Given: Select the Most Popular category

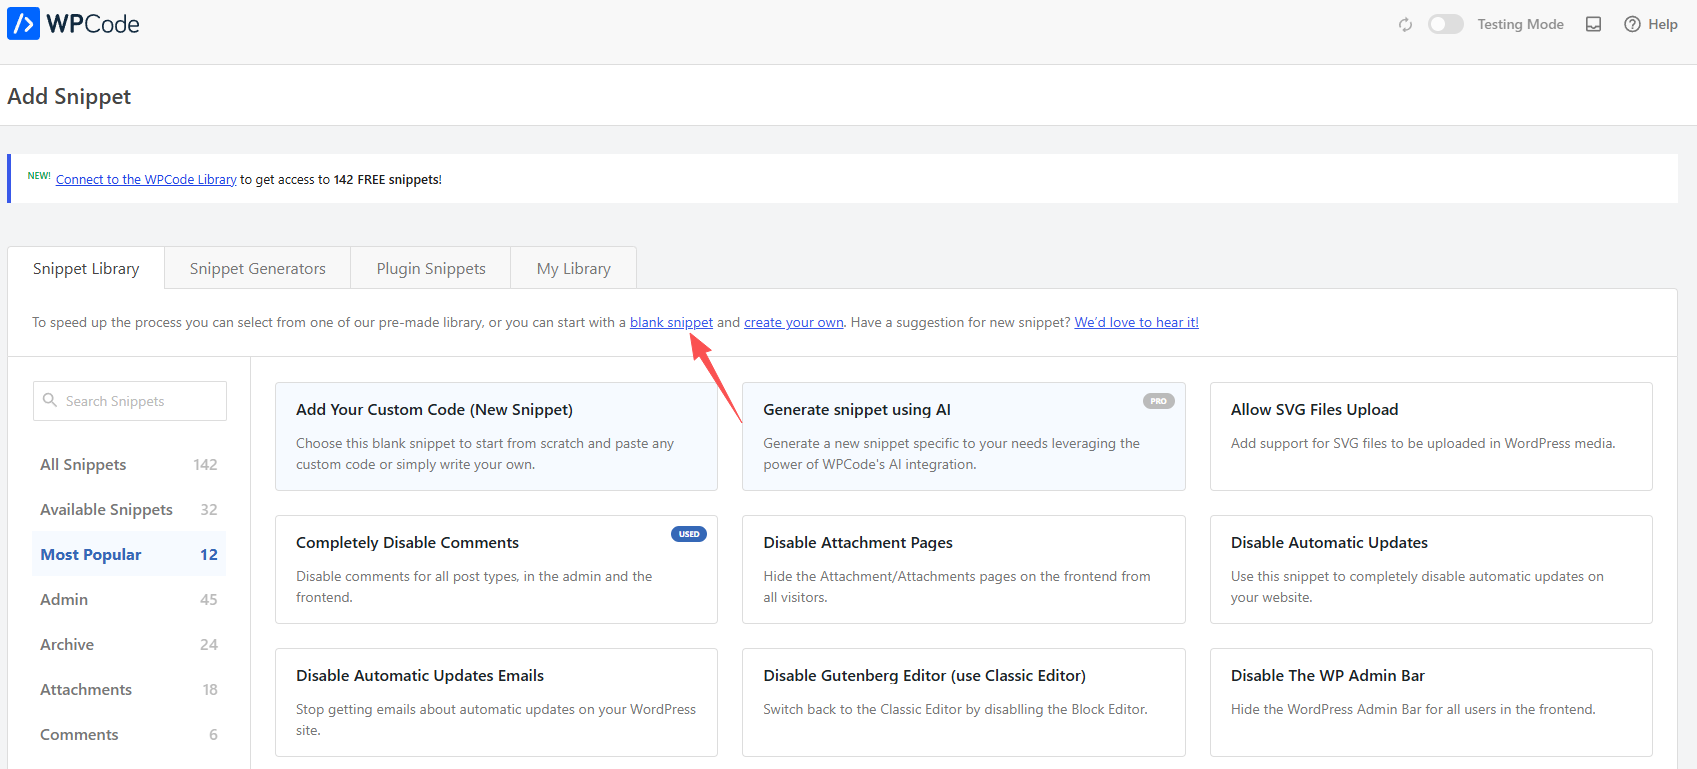Looking at the screenshot, I should [x=129, y=554].
